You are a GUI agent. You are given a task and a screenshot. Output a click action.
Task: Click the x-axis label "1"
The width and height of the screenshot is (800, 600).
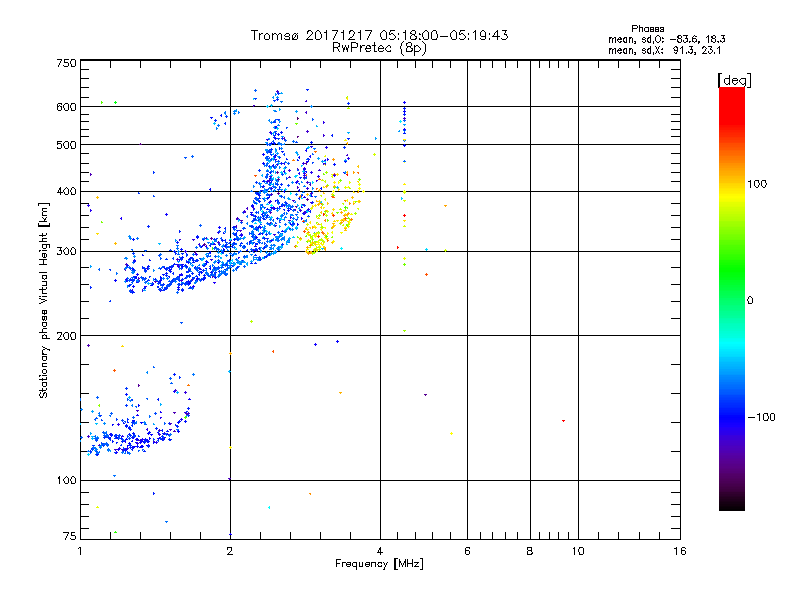80,551
